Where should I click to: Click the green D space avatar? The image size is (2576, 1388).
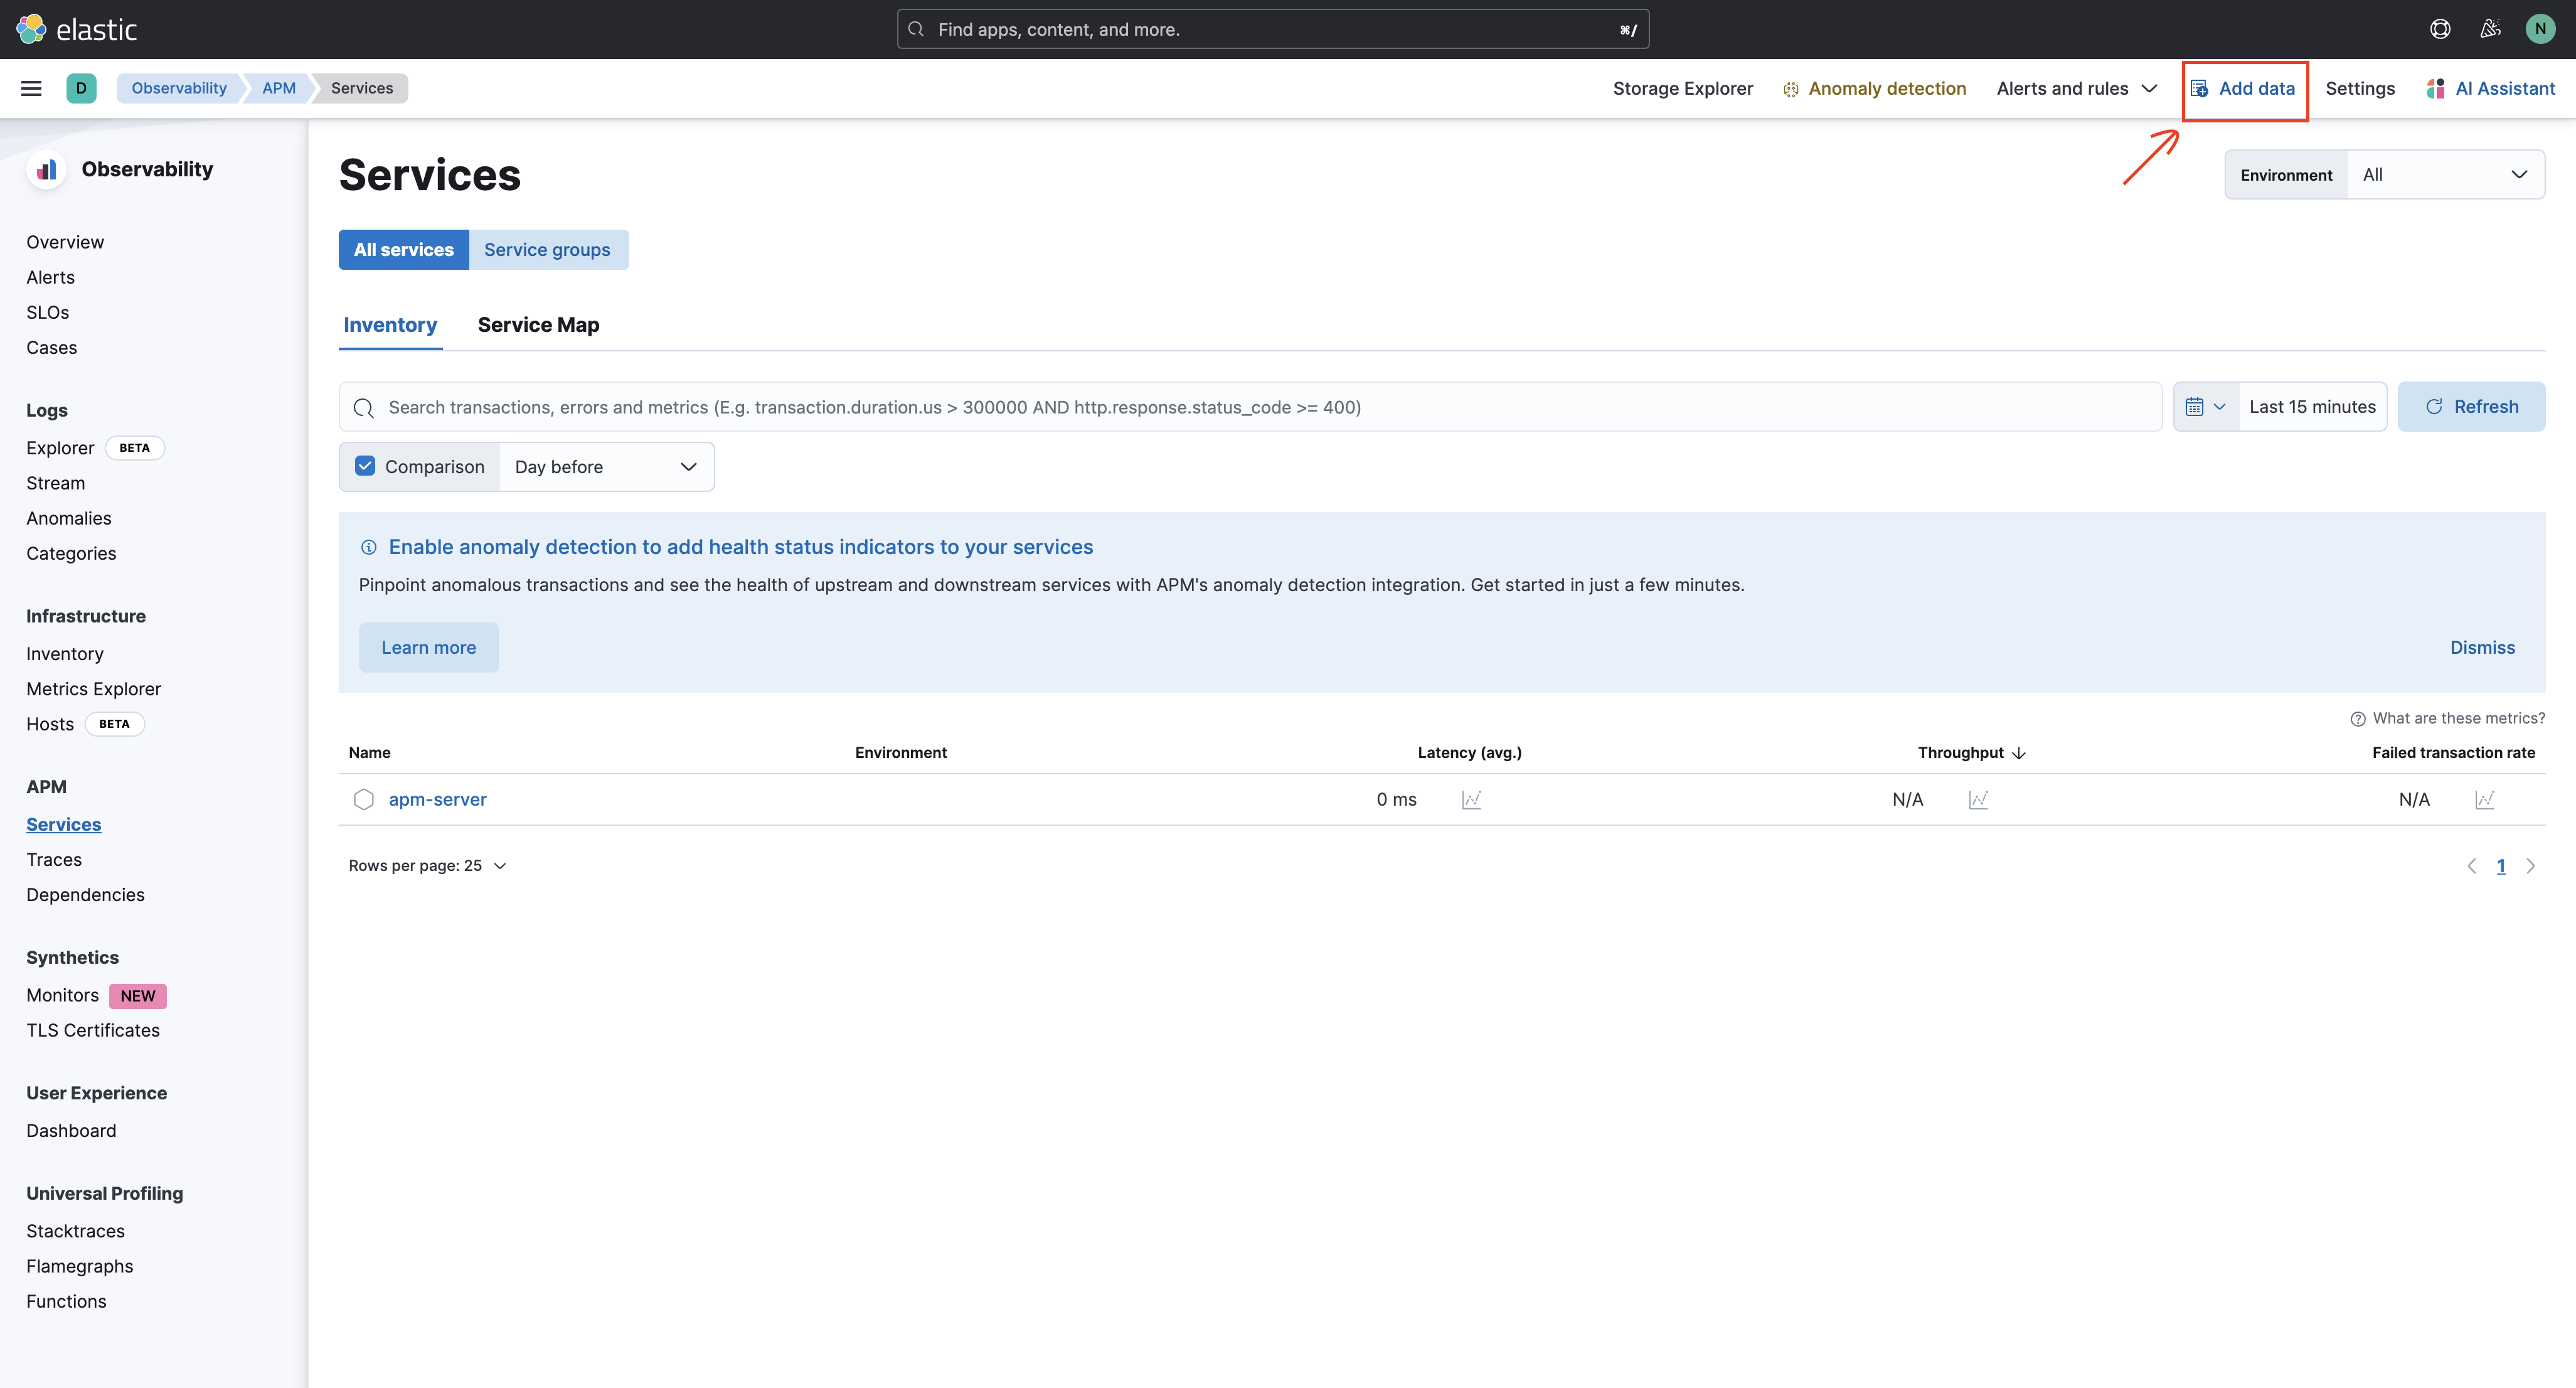(x=81, y=88)
